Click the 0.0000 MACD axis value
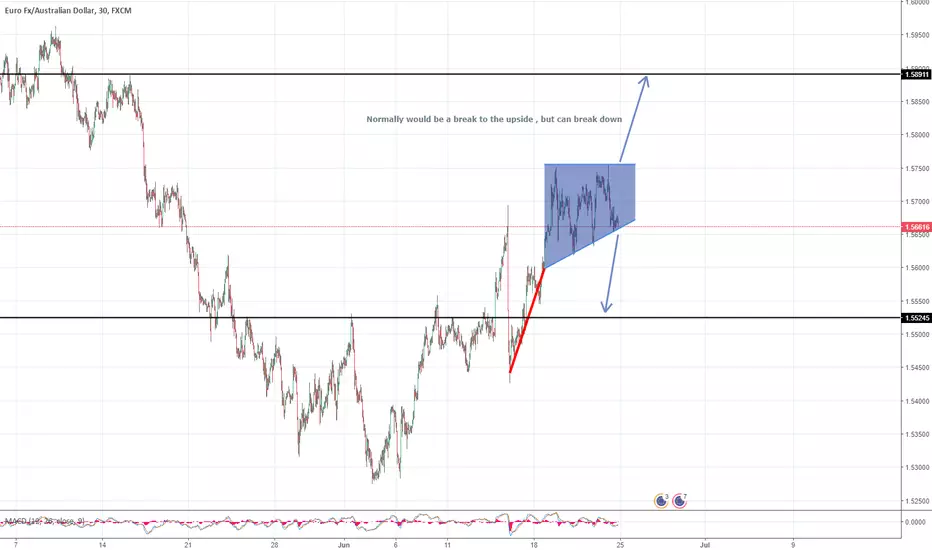 (x=915, y=522)
